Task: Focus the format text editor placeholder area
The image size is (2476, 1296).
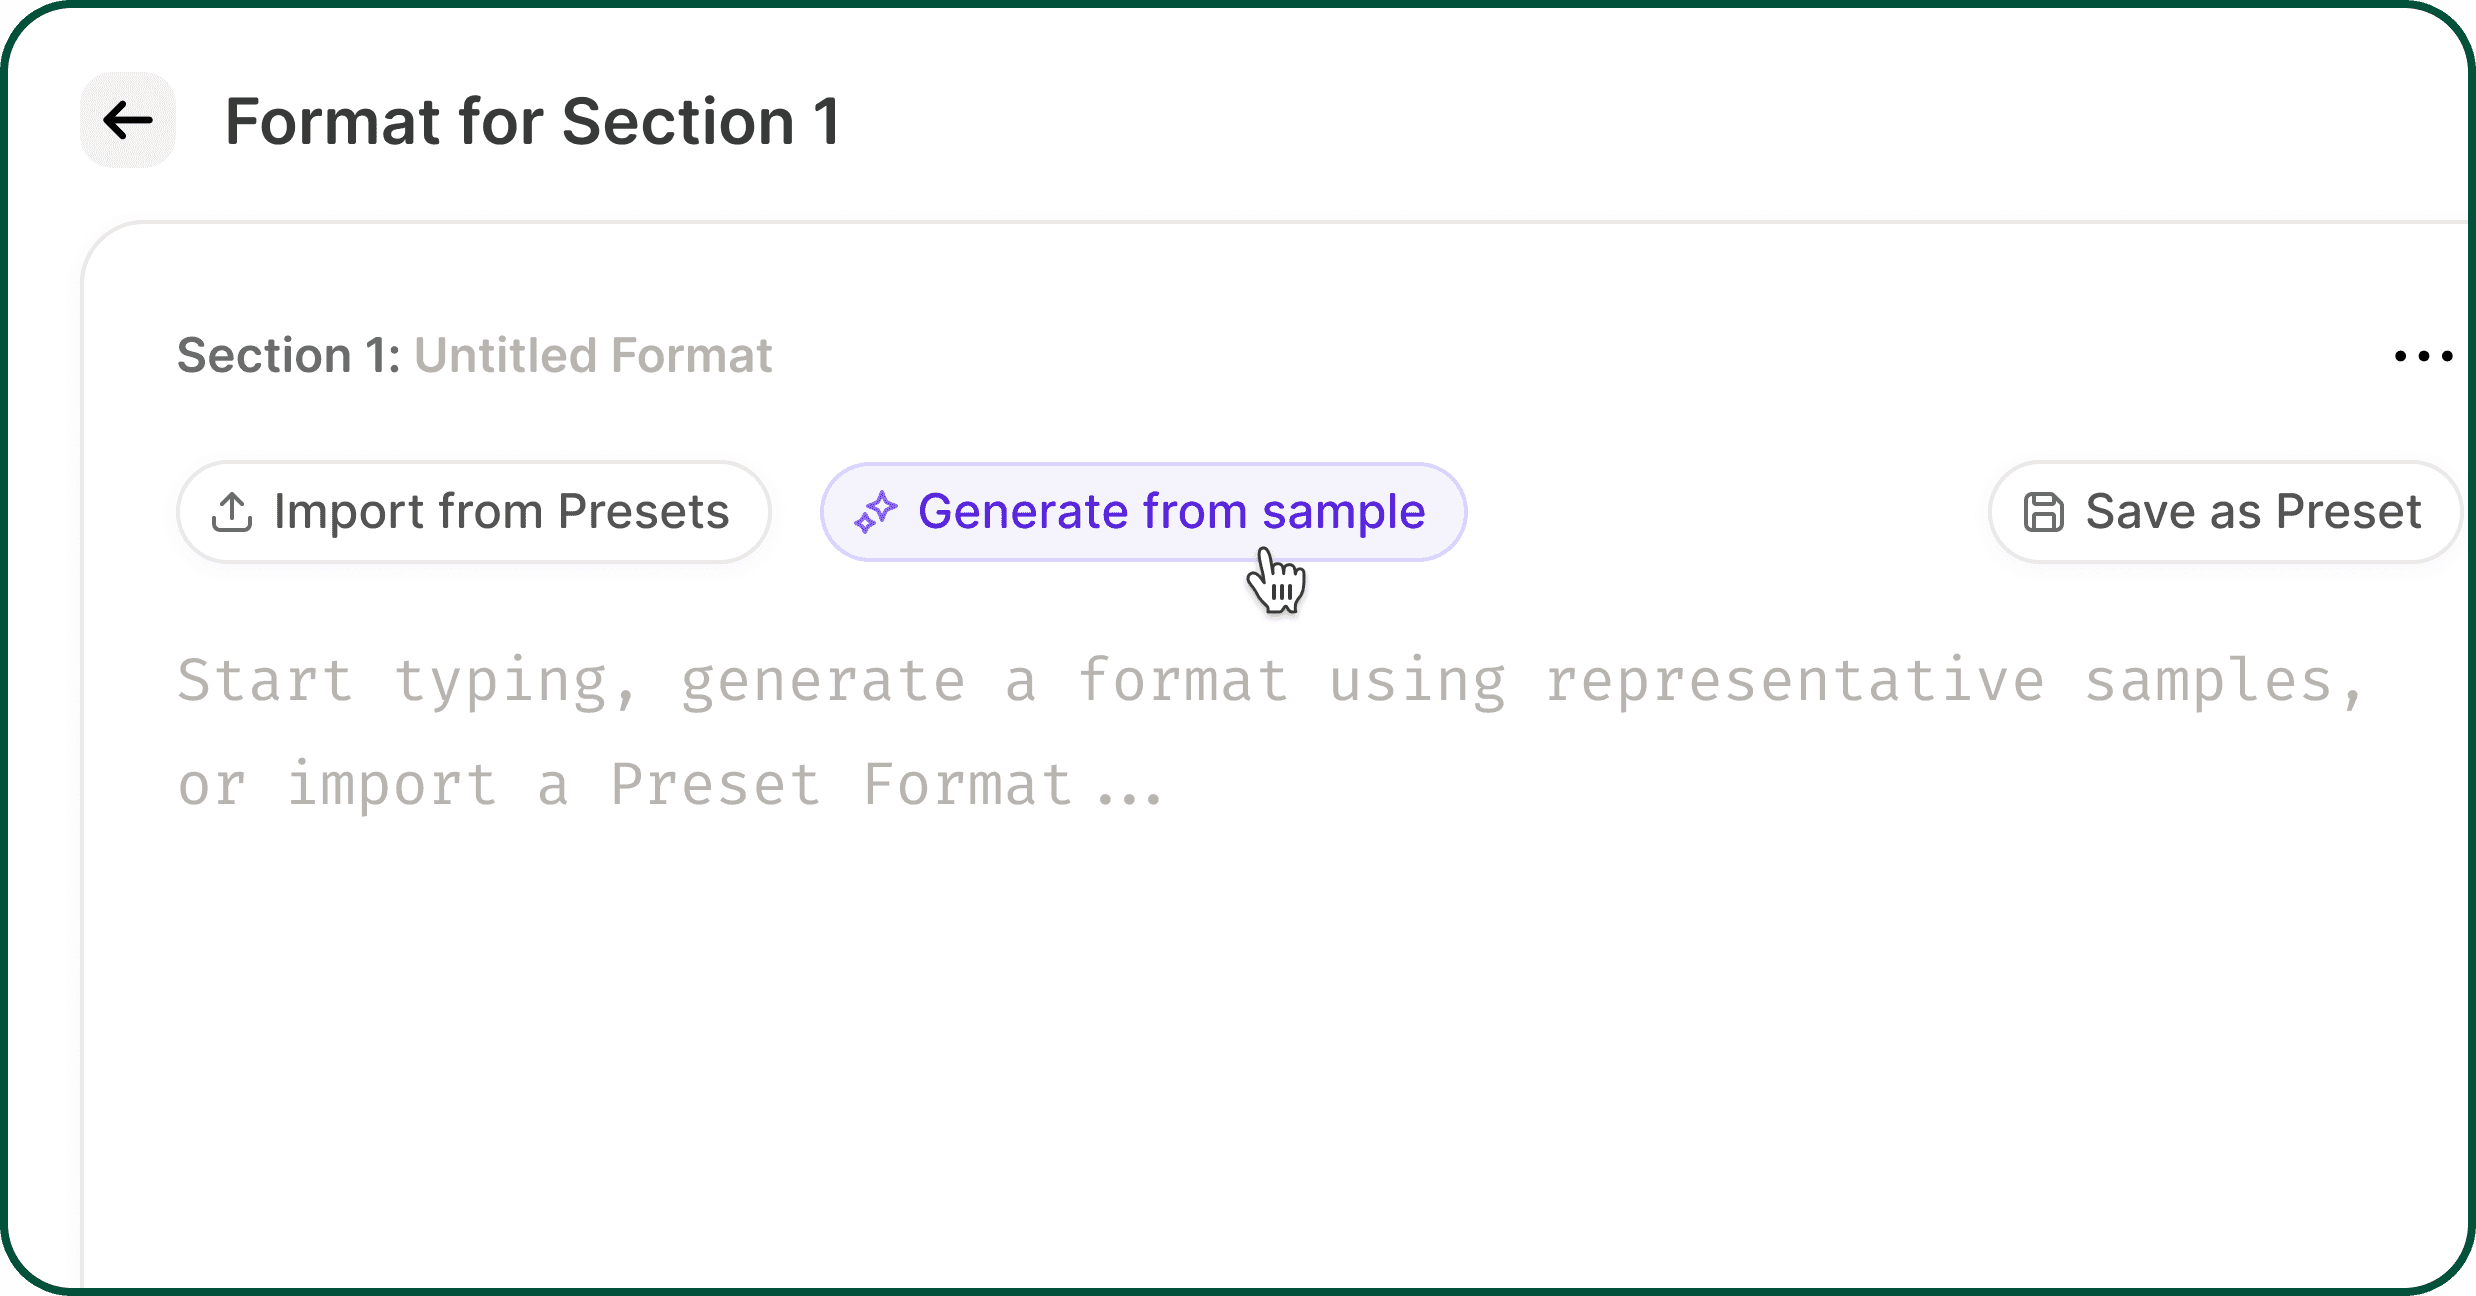Action: click(x=1270, y=732)
